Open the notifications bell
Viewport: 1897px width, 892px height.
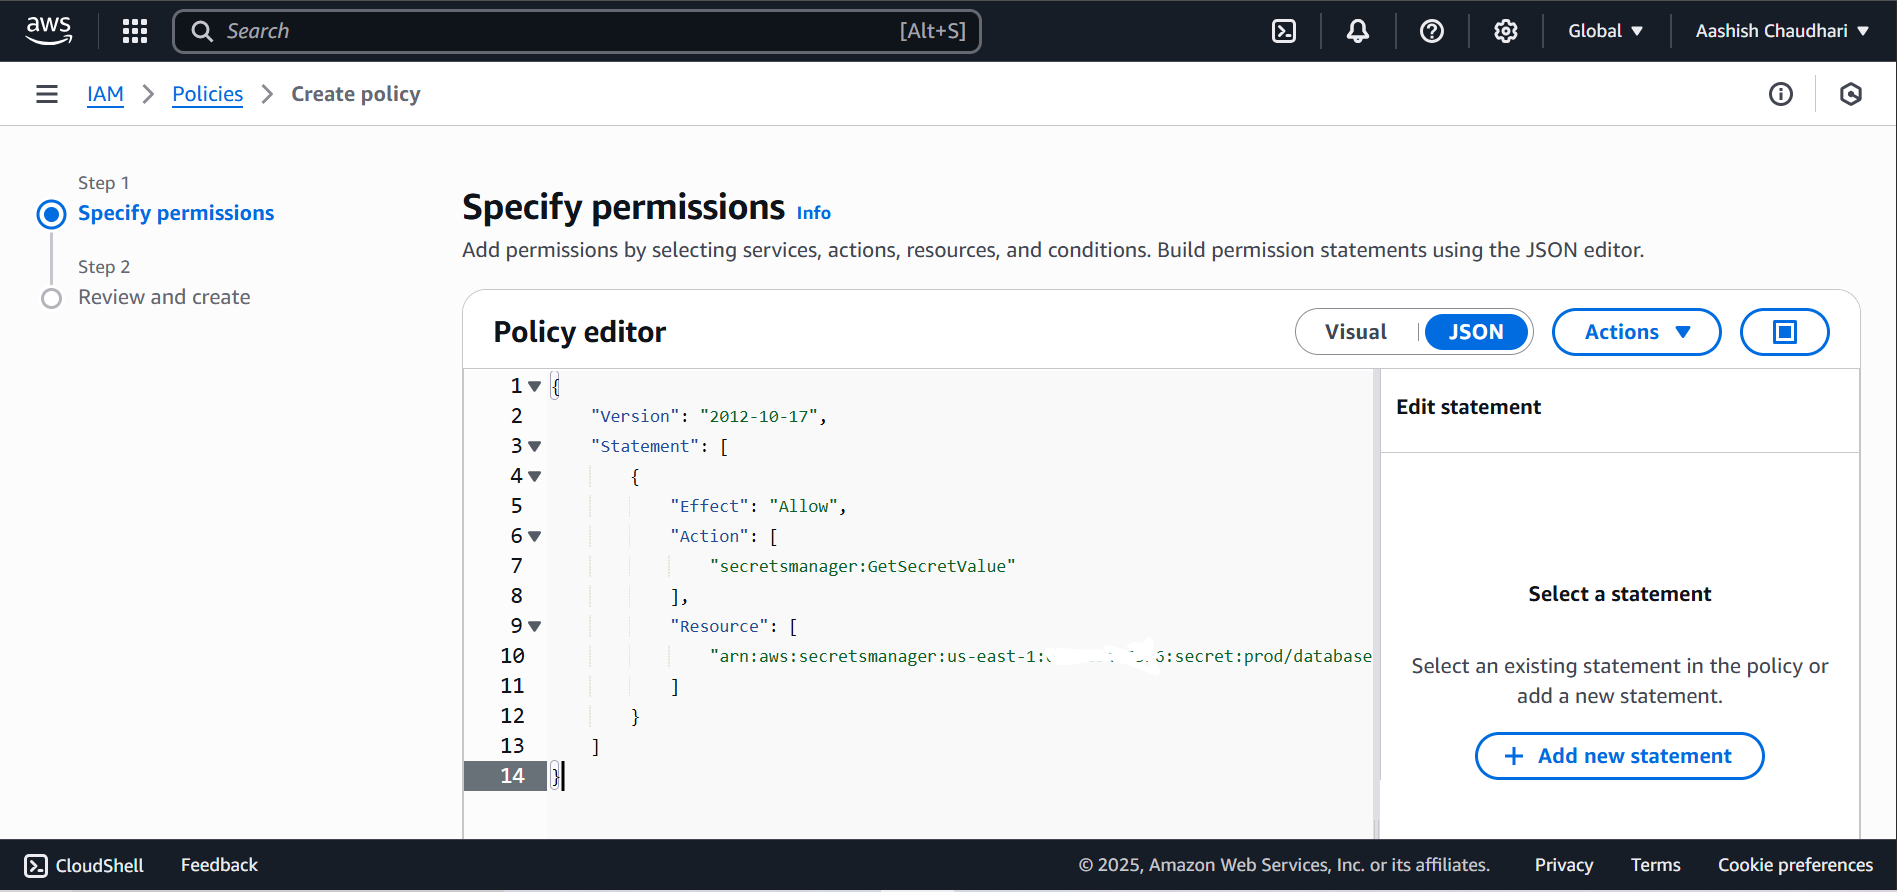1357,31
